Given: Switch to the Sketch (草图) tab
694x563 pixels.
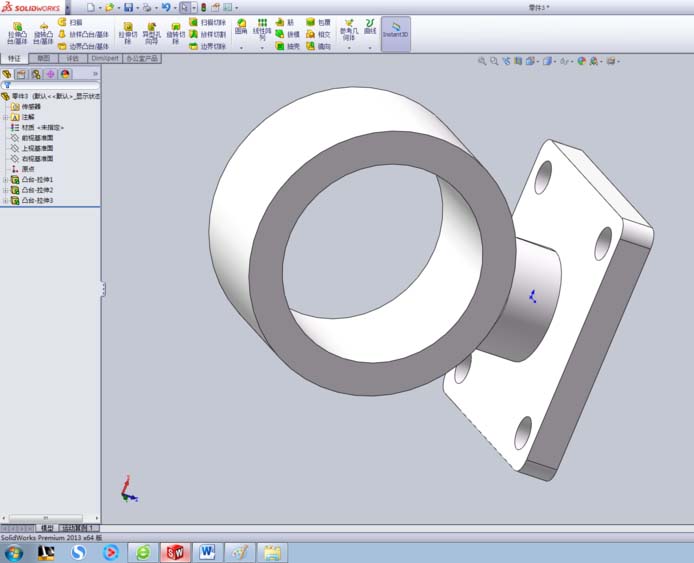Looking at the screenshot, I should [43, 58].
